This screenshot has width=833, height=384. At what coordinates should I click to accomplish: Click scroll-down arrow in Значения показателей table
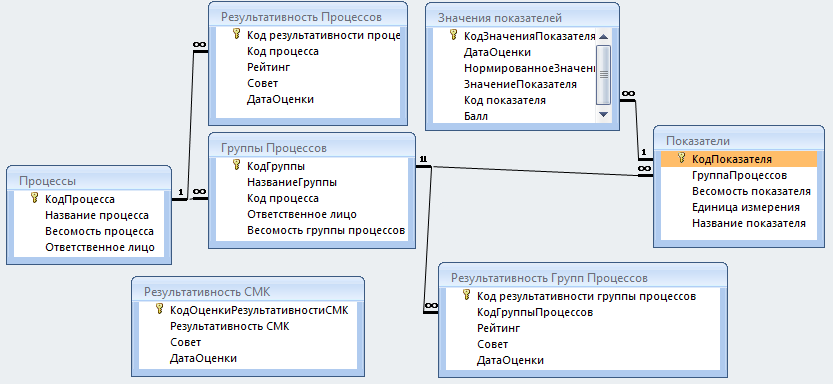603,114
